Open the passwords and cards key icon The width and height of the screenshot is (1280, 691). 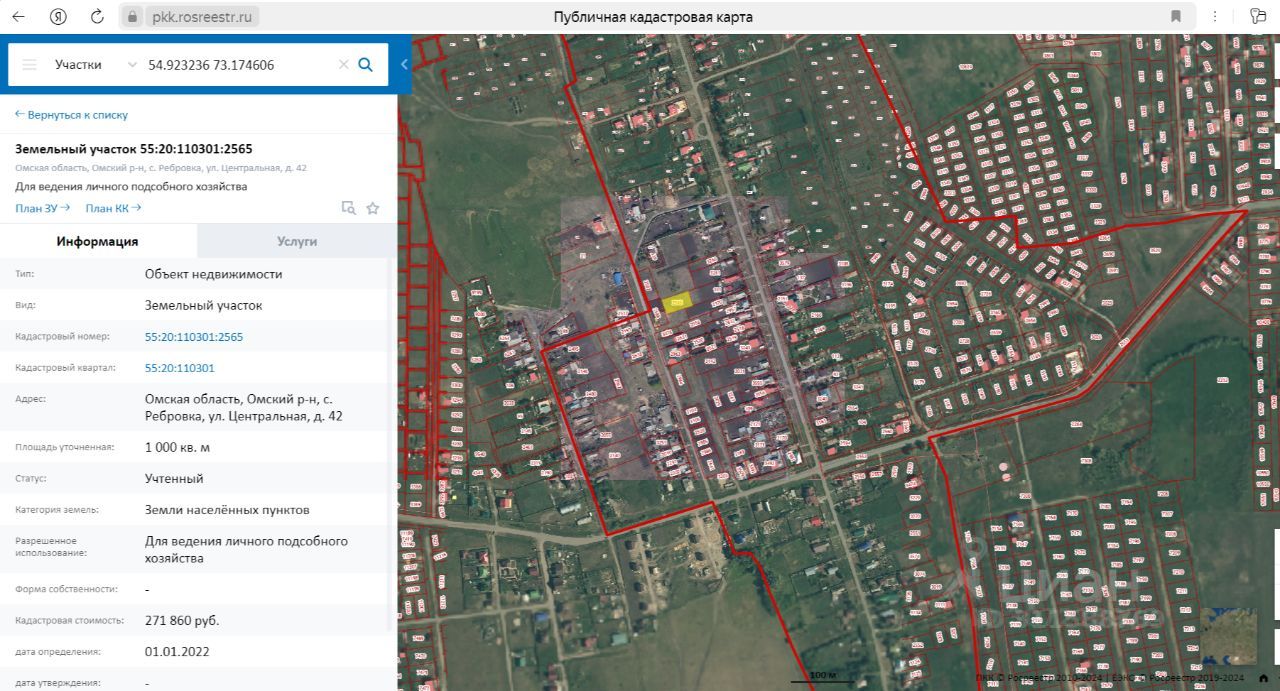point(1257,16)
